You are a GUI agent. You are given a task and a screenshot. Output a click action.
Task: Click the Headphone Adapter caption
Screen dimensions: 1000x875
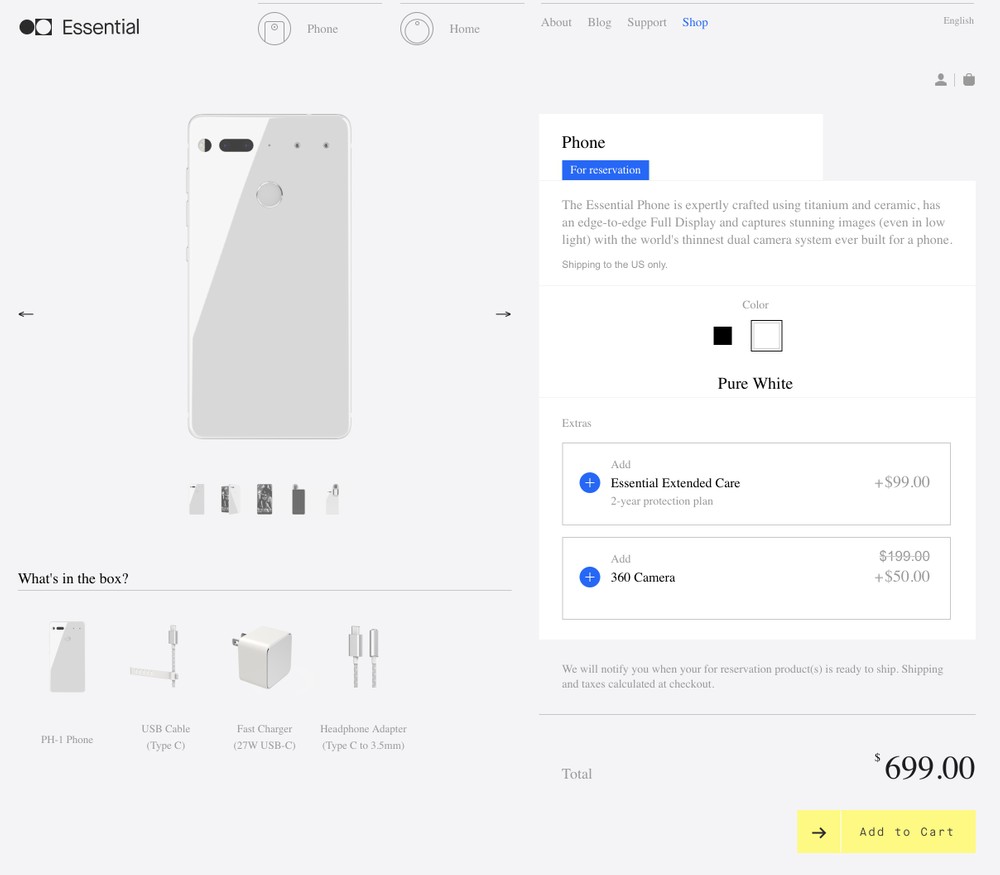pos(364,737)
